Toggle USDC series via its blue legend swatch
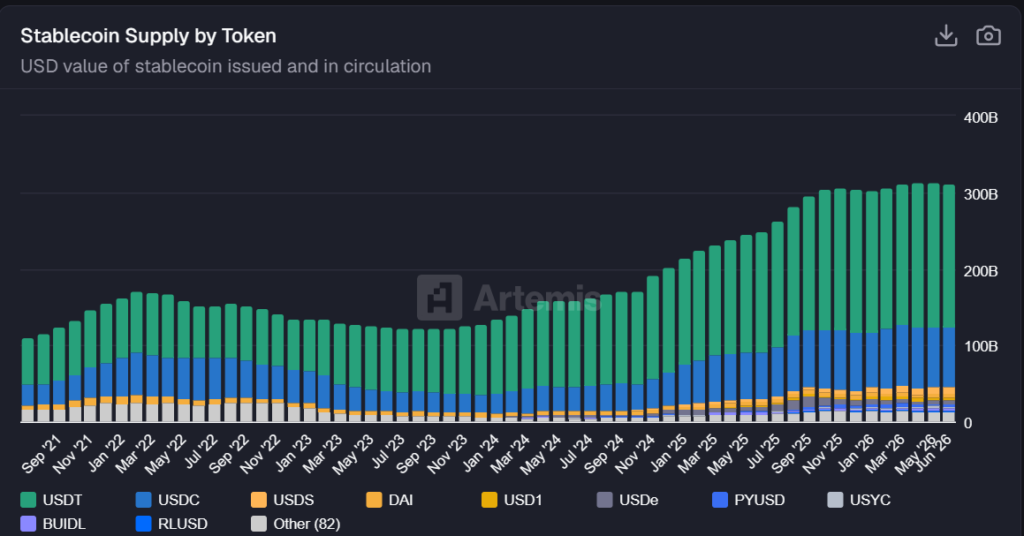Screen dimensions: 1024x536 (x=144, y=500)
